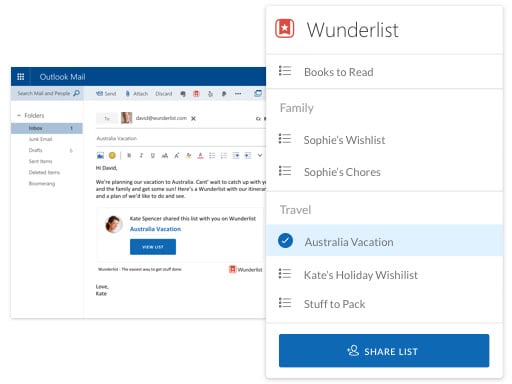Remove the david@wunderlist.com recipient
The height and width of the screenshot is (384, 512).
pyautogui.click(x=193, y=118)
